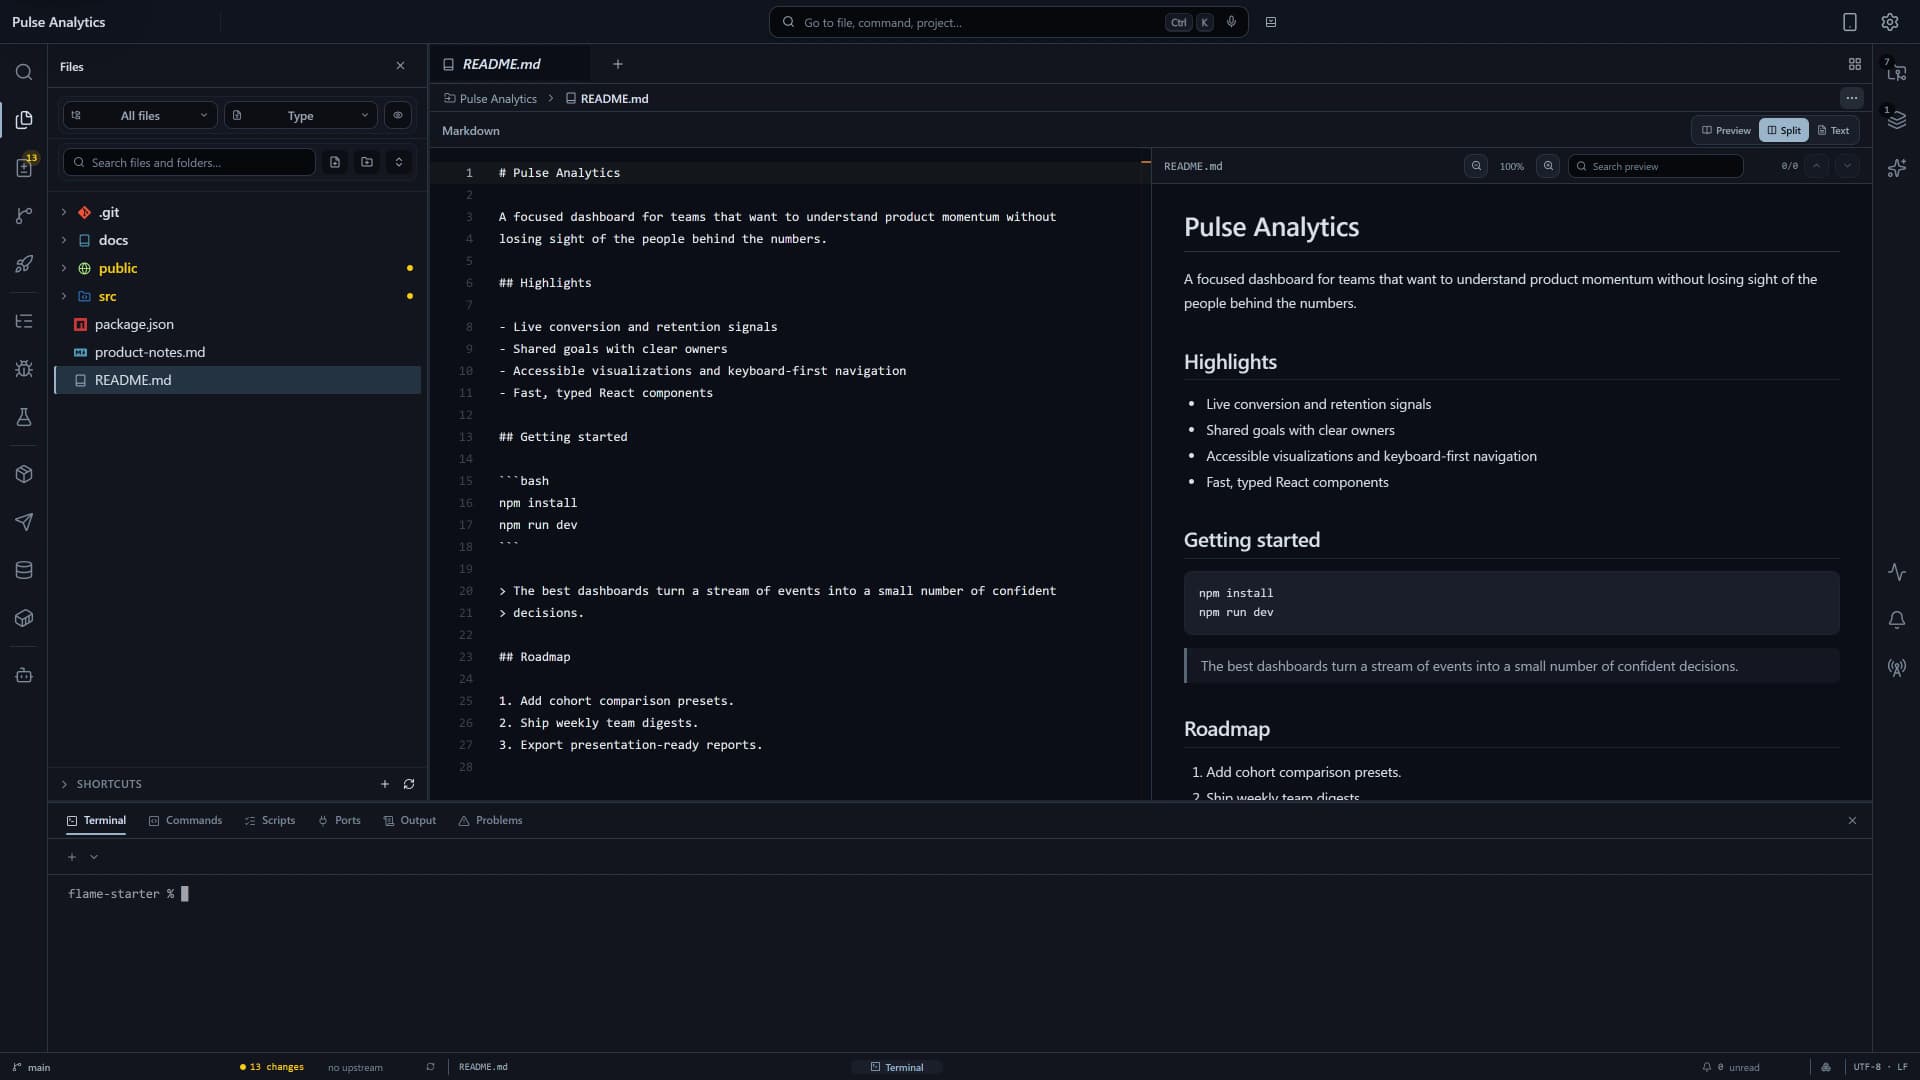
Task: Open the Files explorer sidebar icon
Action: (24, 120)
